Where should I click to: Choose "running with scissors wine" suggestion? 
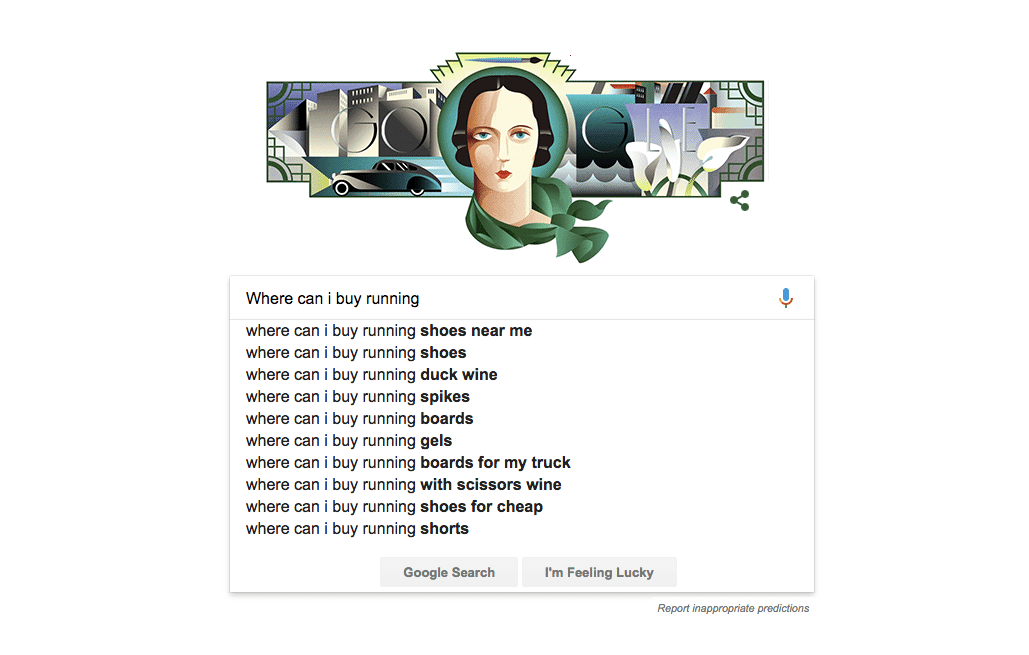tap(403, 485)
